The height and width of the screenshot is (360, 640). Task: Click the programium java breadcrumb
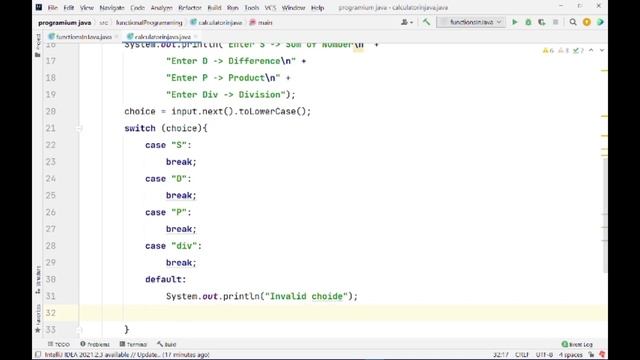[x=64, y=23]
